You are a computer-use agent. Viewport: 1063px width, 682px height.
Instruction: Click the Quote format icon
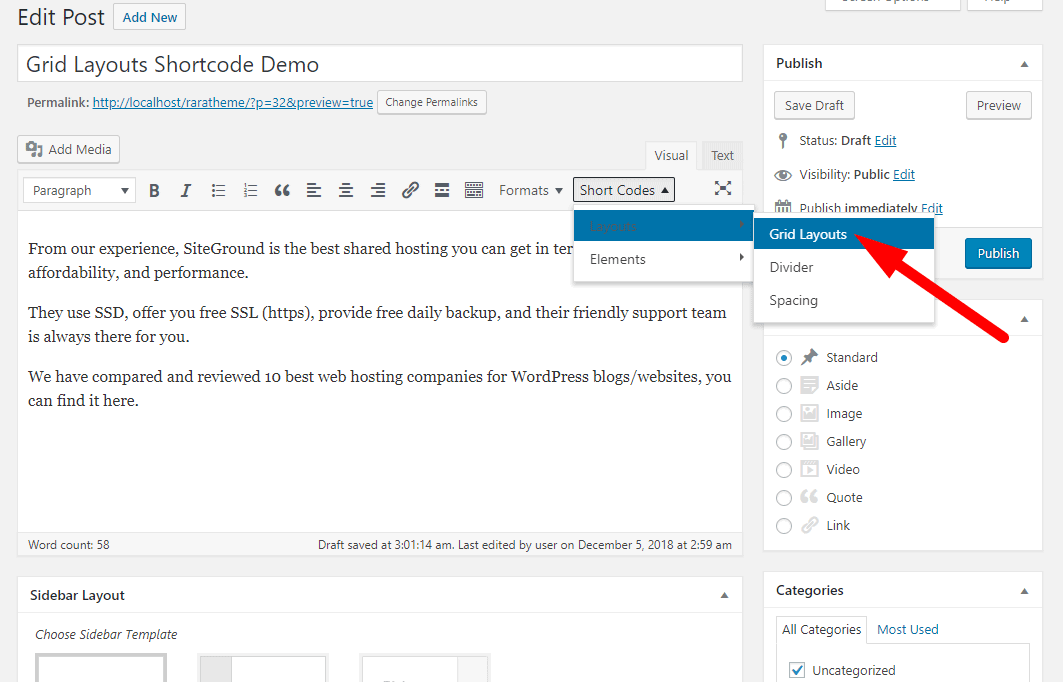tap(809, 497)
